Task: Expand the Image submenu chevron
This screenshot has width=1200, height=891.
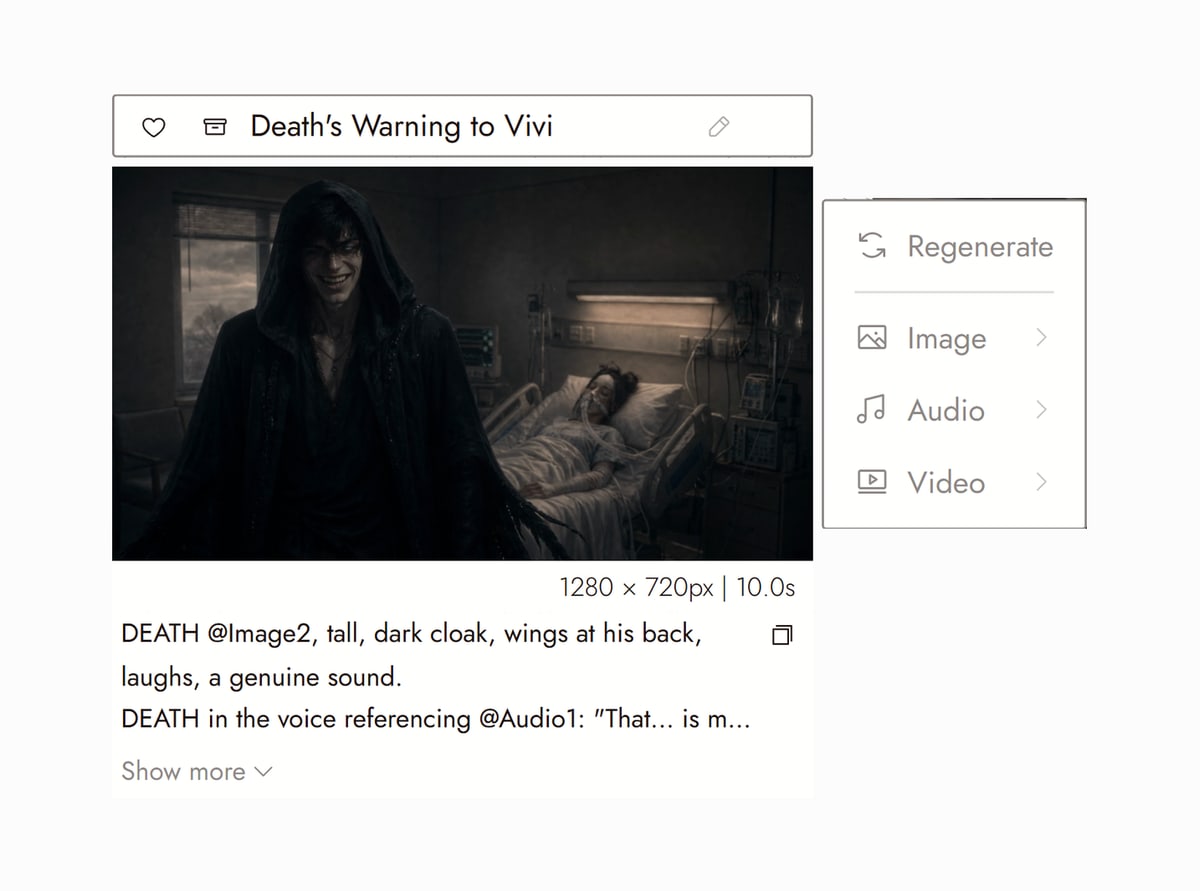Action: click(1041, 338)
